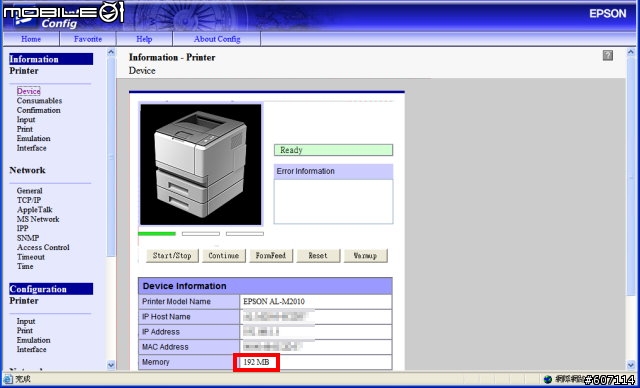Open Input under Configuration Printer
This screenshot has height=388, width=640.
pyautogui.click(x=26, y=321)
